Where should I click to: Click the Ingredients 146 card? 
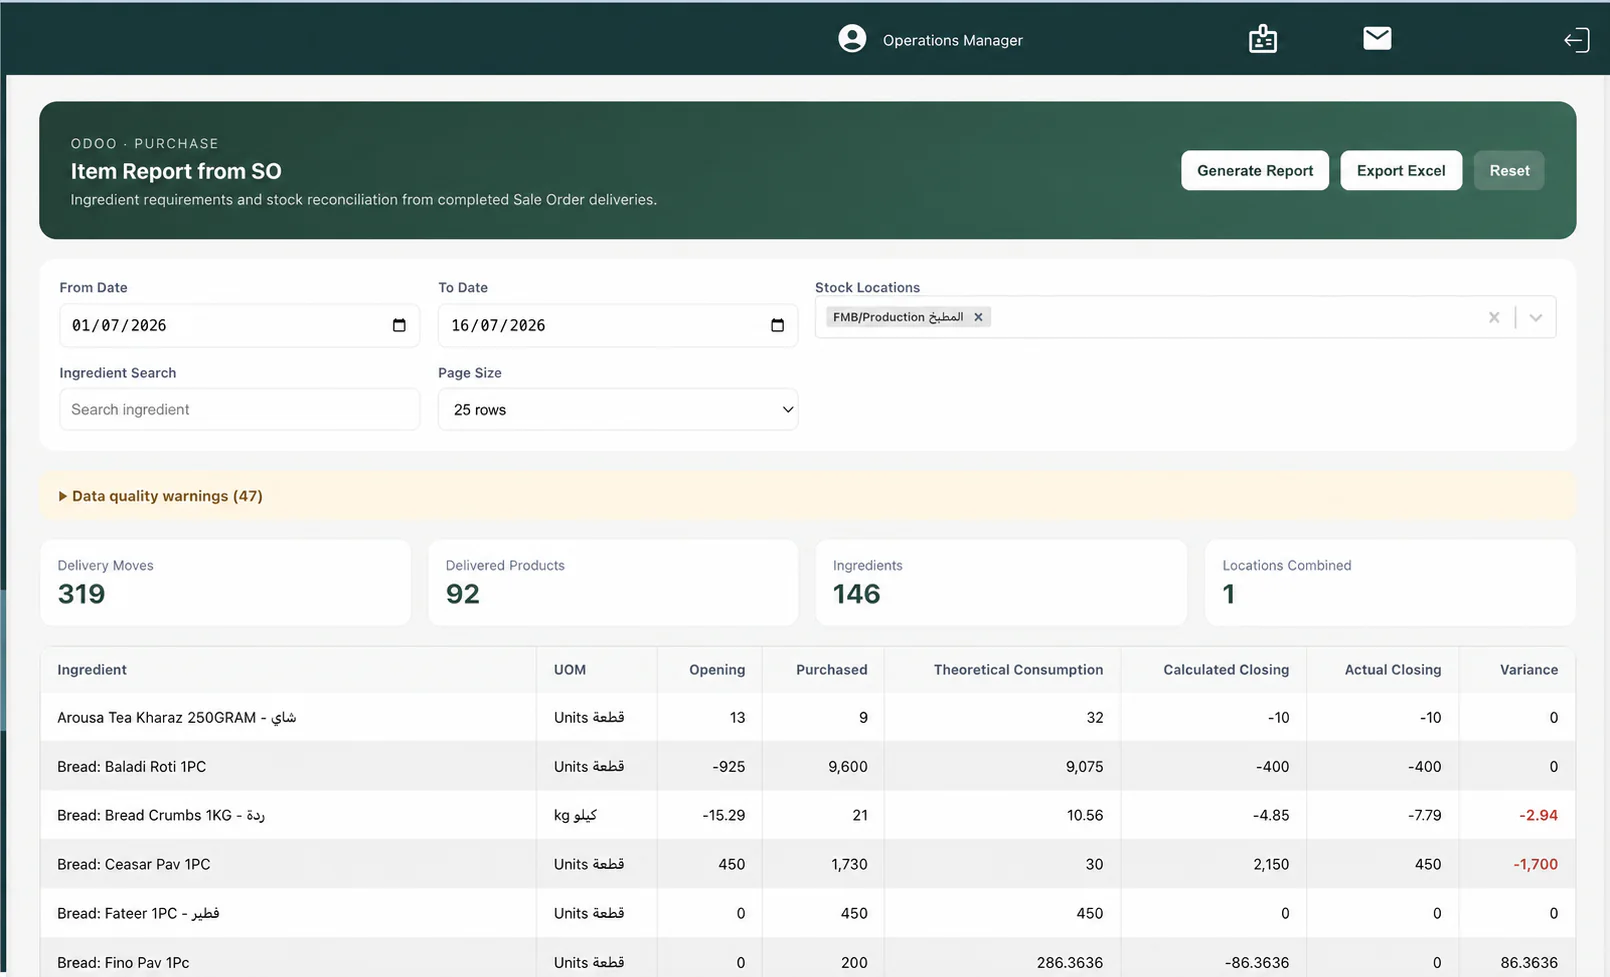(1001, 583)
